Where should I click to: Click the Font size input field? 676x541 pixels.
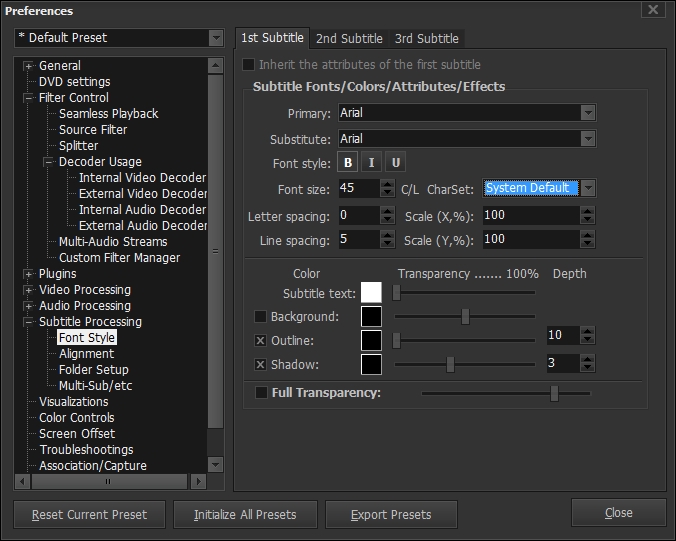[x=359, y=188]
